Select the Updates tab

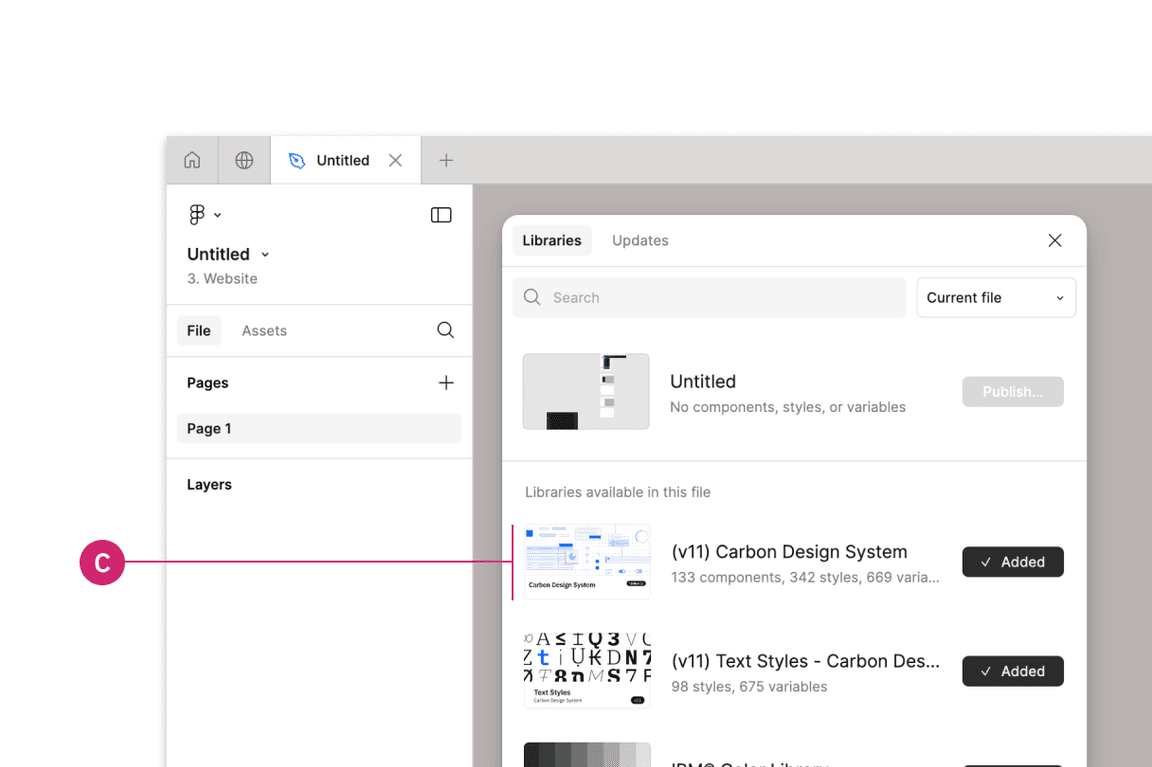coord(641,240)
